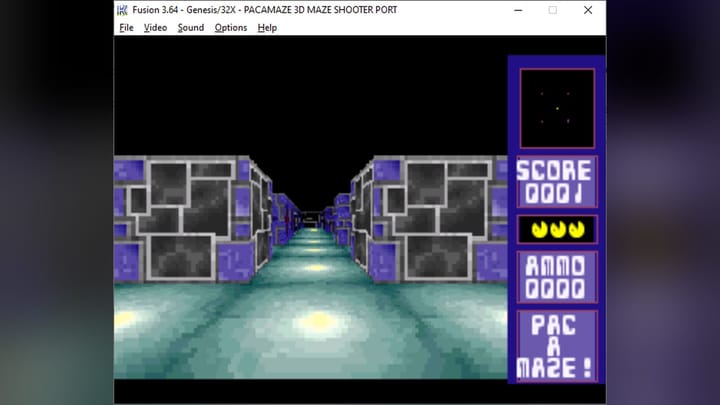720x405 pixels.
Task: Close the Fusion emulator window
Action: [x=588, y=10]
